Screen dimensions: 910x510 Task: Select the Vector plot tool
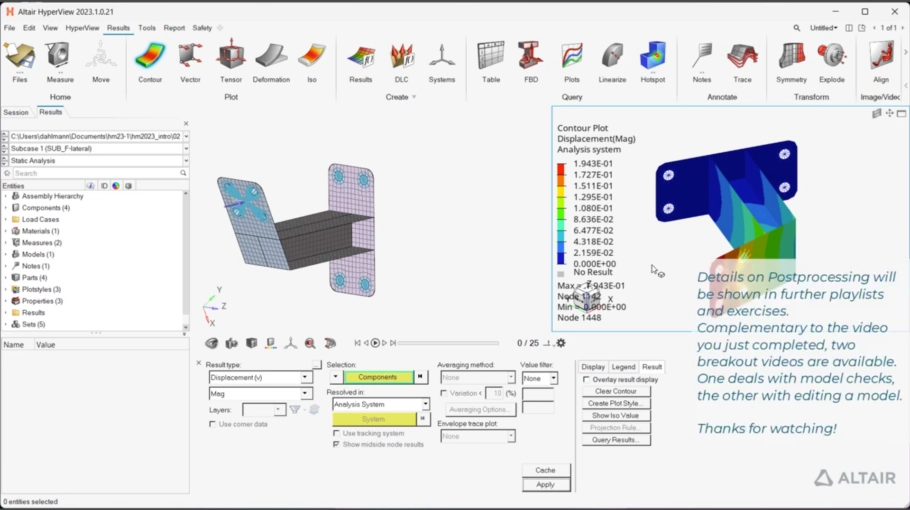pyautogui.click(x=190, y=62)
